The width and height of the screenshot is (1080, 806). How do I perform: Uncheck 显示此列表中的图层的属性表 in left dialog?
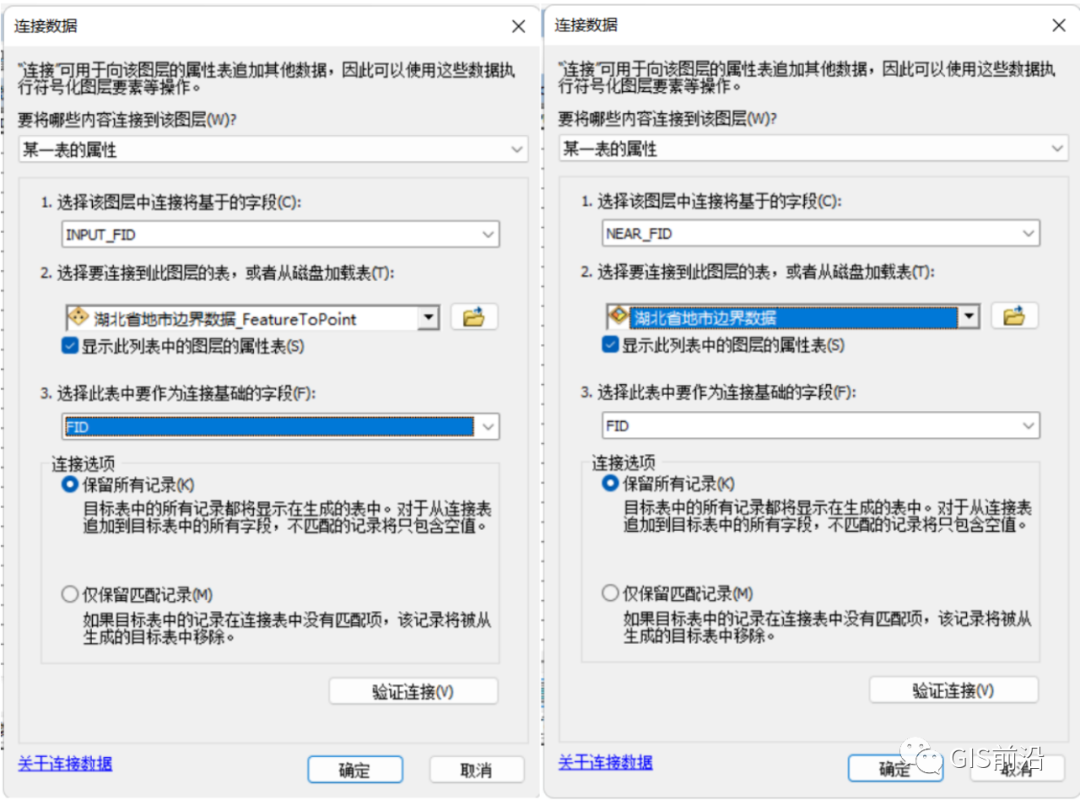coord(70,346)
